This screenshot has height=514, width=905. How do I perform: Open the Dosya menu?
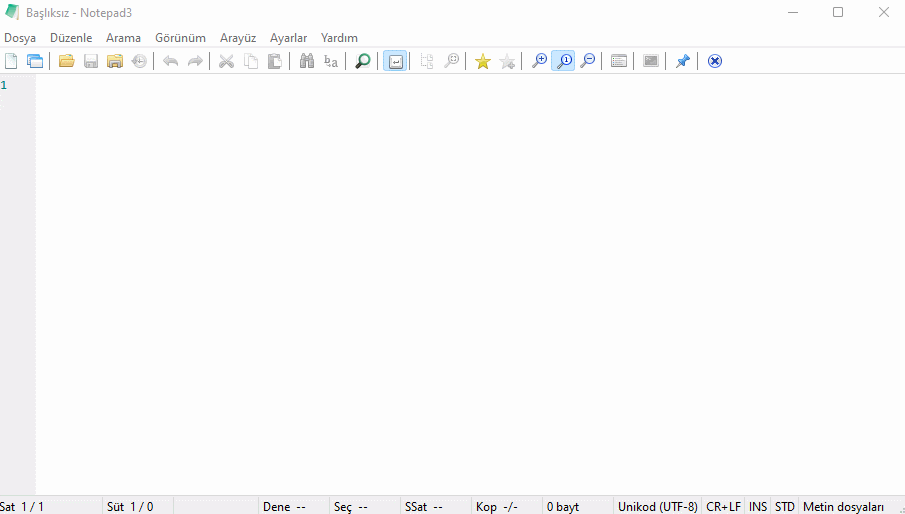pos(20,37)
